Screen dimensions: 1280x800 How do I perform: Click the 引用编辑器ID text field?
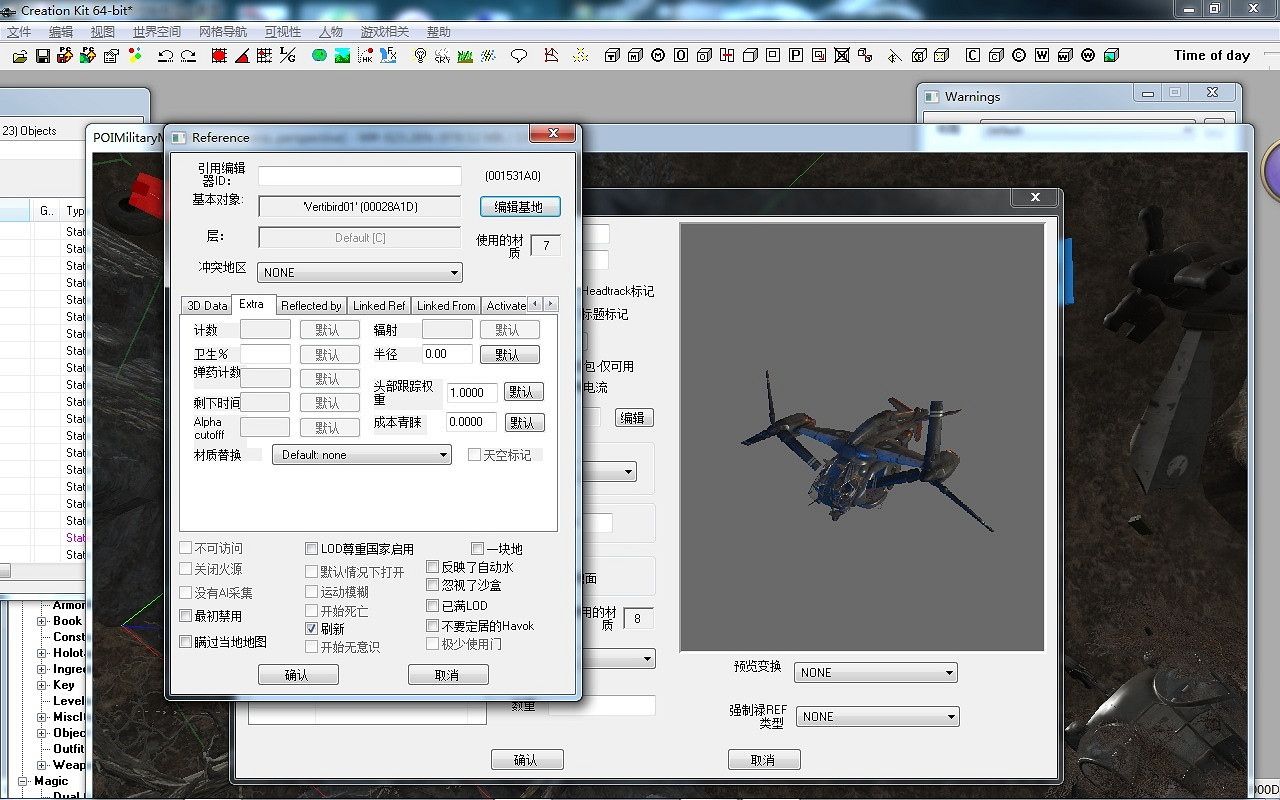click(359, 176)
